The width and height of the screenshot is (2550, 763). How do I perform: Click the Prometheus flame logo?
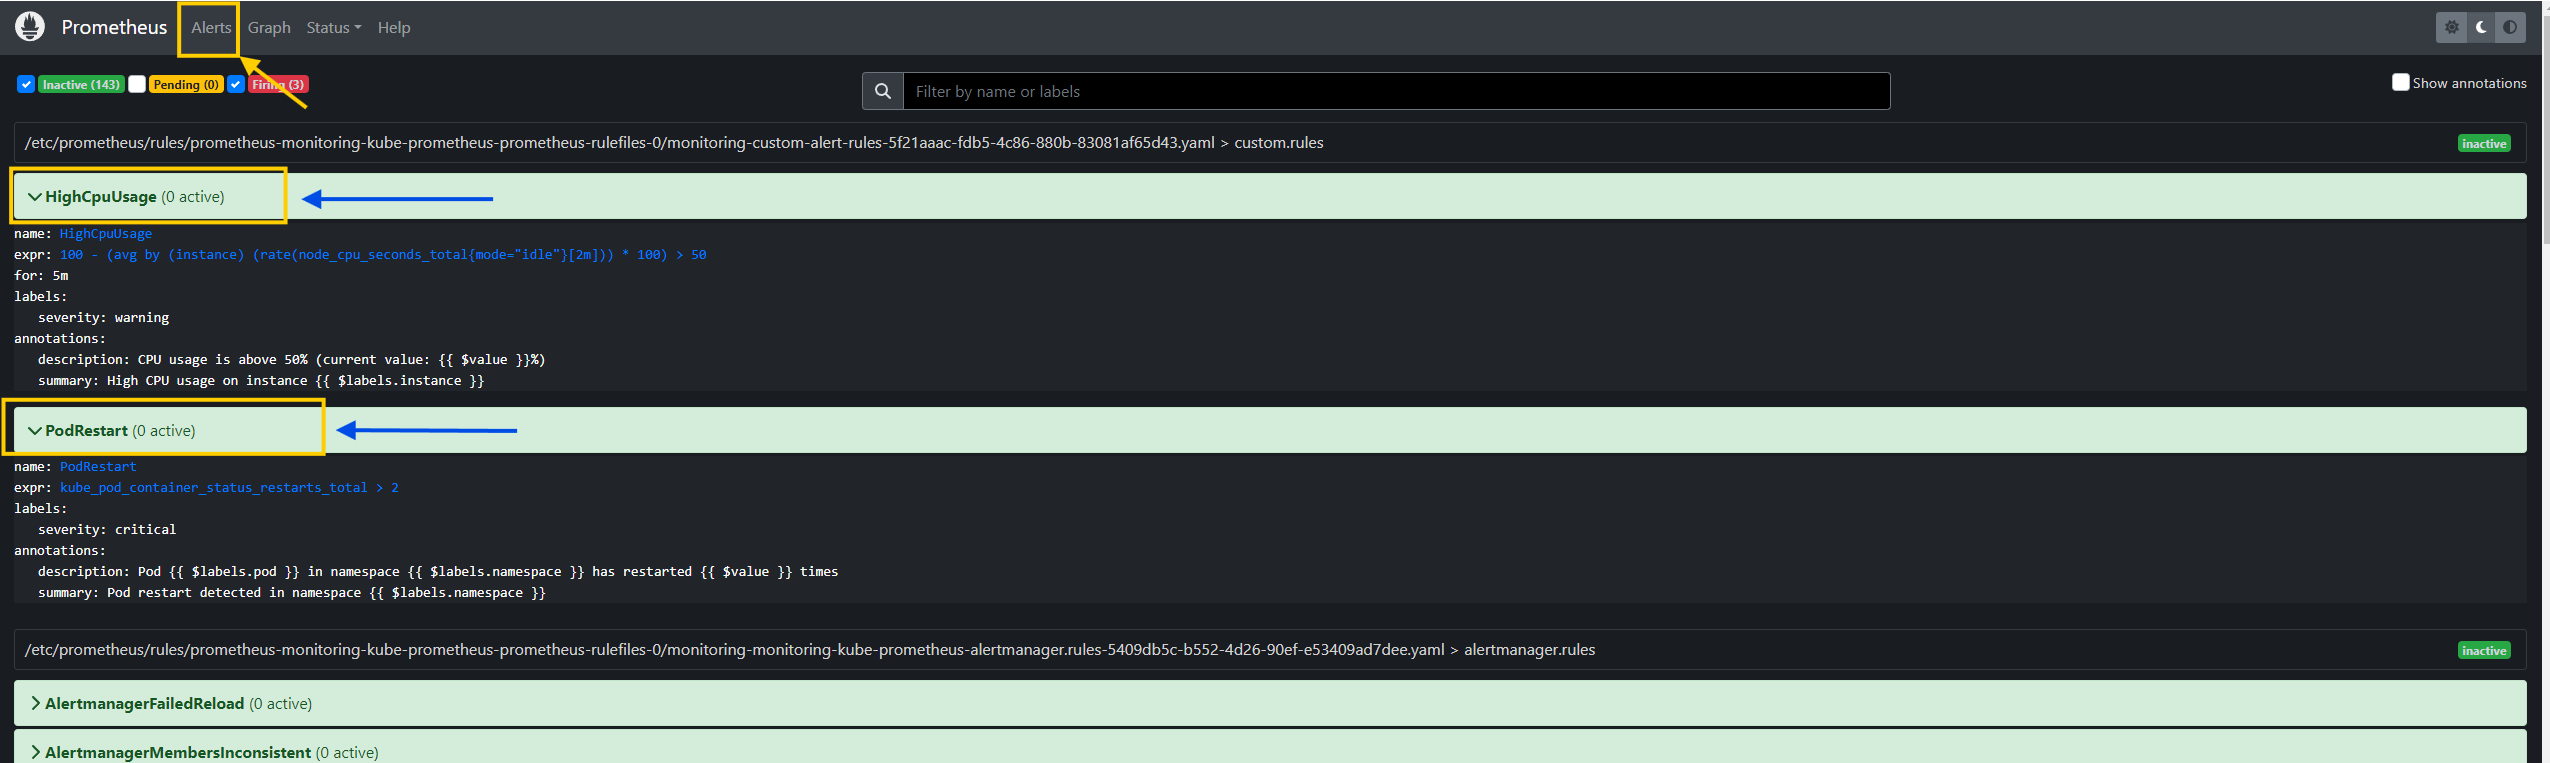click(x=30, y=27)
